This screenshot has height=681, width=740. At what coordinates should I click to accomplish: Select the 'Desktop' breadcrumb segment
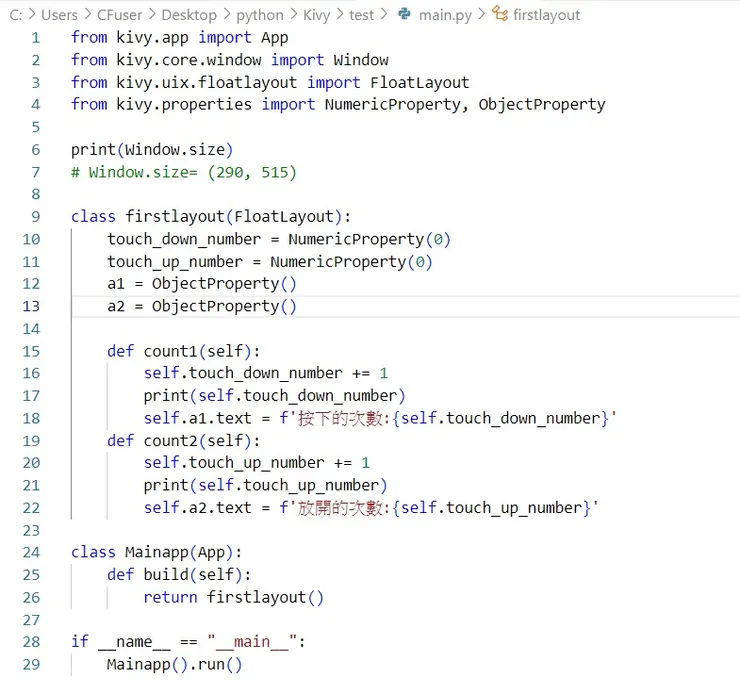tap(189, 15)
